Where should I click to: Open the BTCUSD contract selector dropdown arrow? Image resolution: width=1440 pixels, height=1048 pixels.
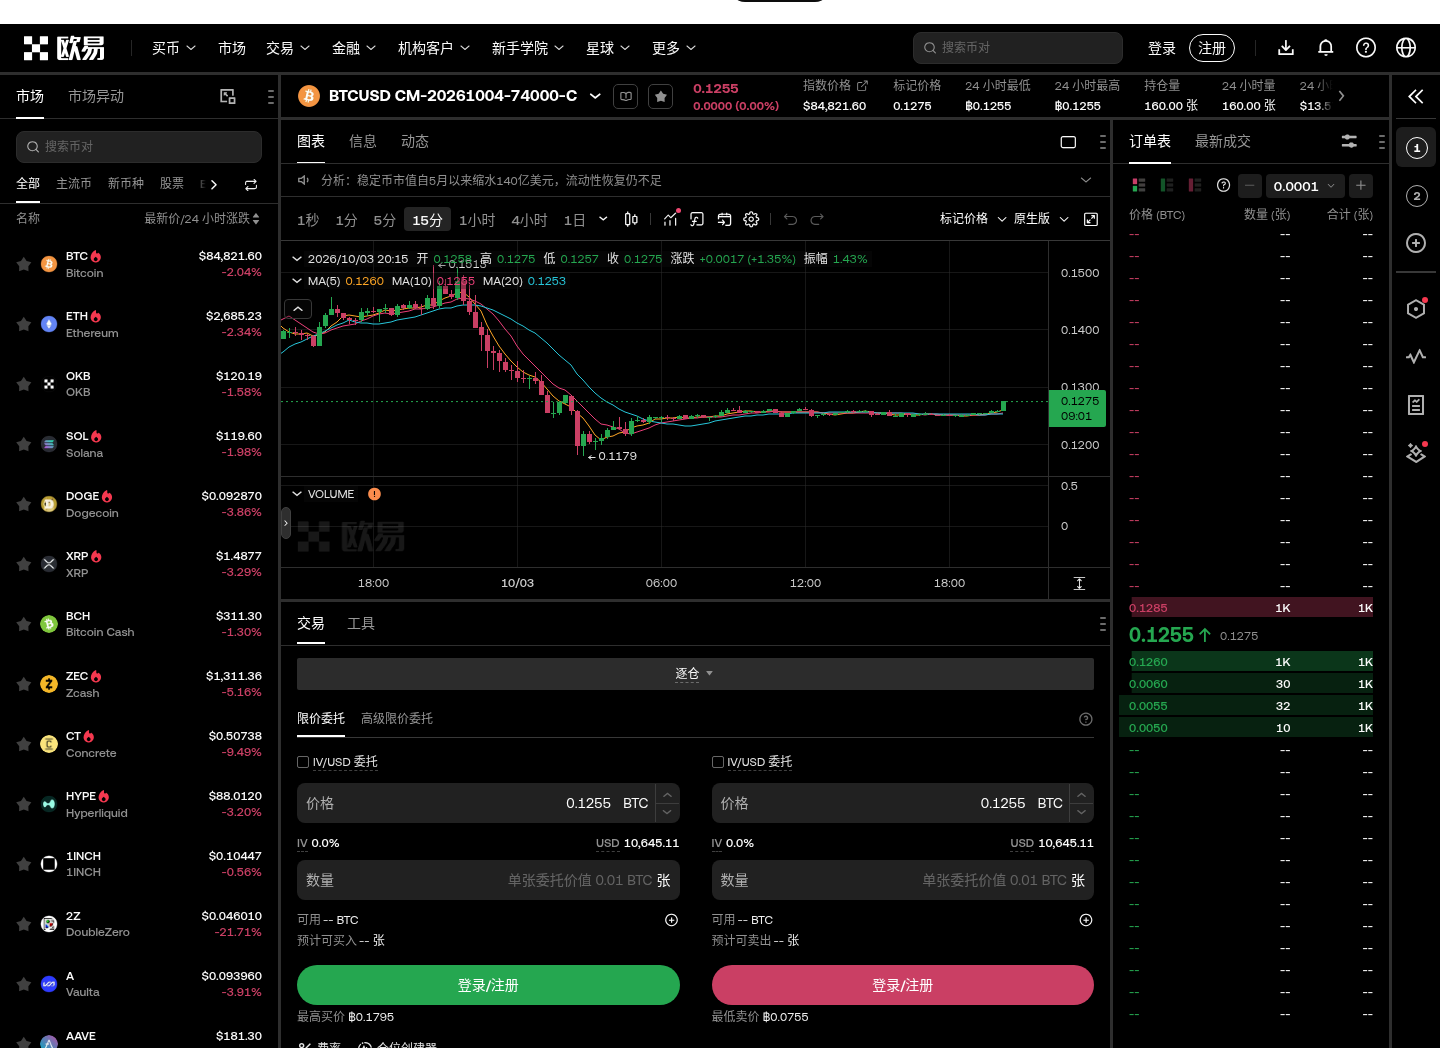[x=595, y=96]
